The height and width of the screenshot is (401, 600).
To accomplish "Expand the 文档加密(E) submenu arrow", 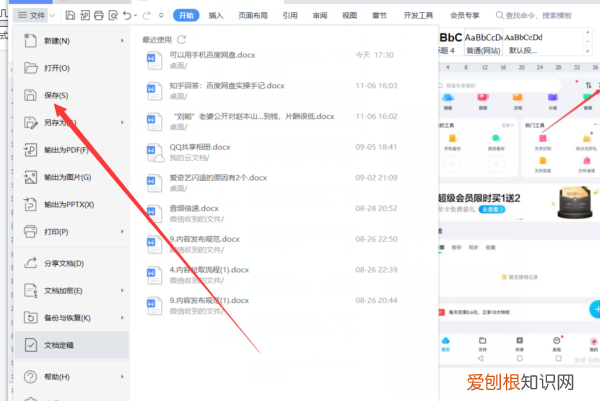I will coord(122,290).
